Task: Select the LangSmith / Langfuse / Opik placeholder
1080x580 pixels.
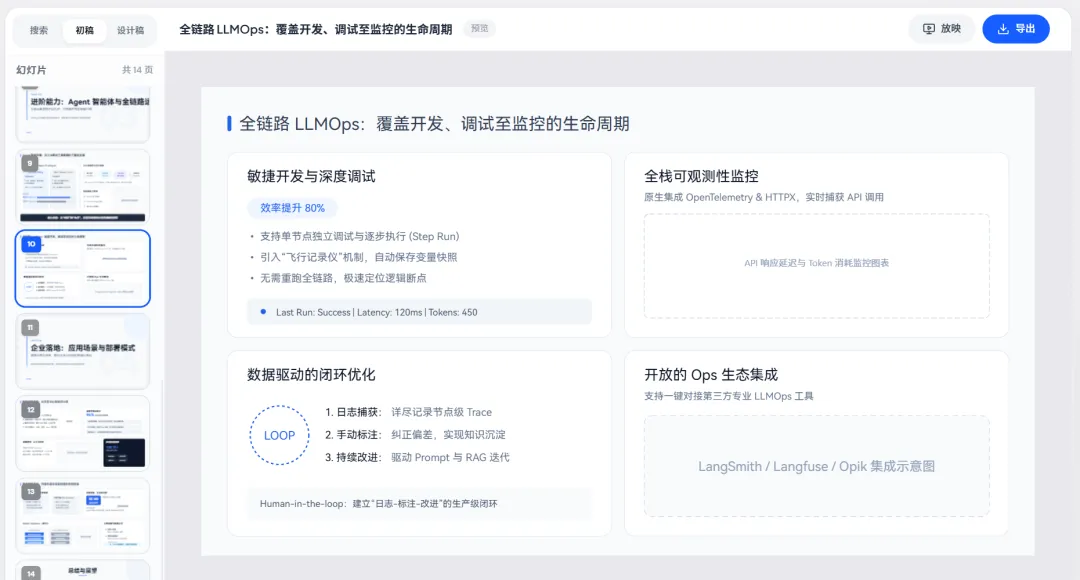Action: pos(816,466)
